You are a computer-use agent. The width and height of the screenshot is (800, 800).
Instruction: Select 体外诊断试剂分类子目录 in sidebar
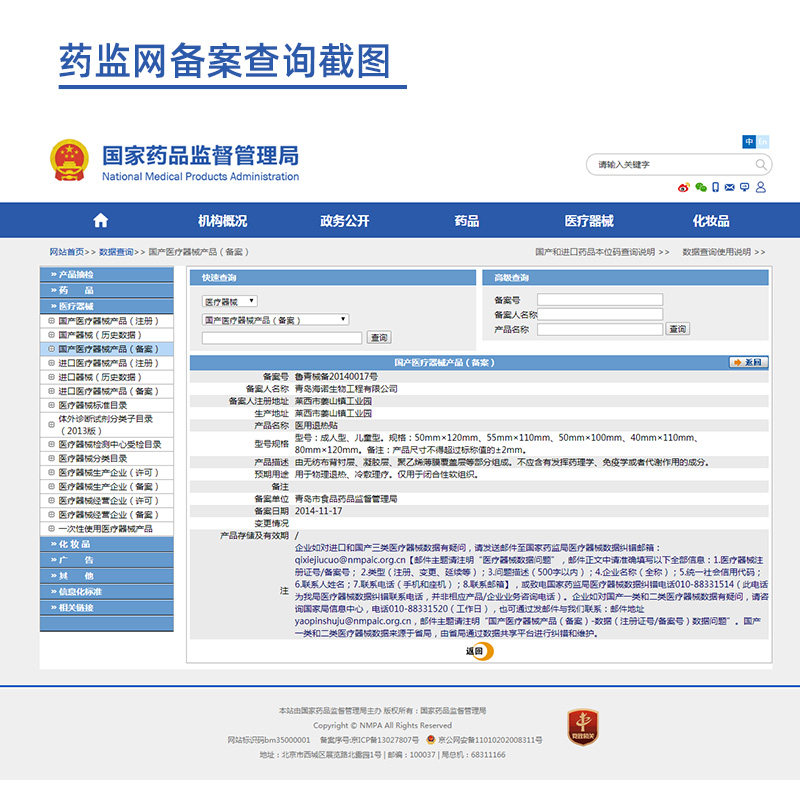[x=107, y=424]
